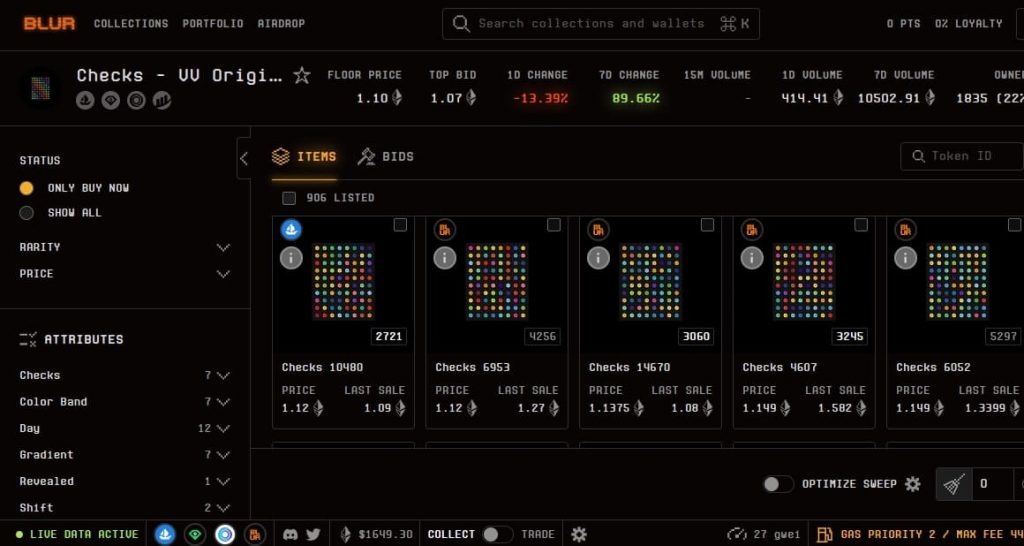Image resolution: width=1024 pixels, height=546 pixels.
Task: Toggle OpenSea marketplace in bottom bar
Action: click(165, 534)
